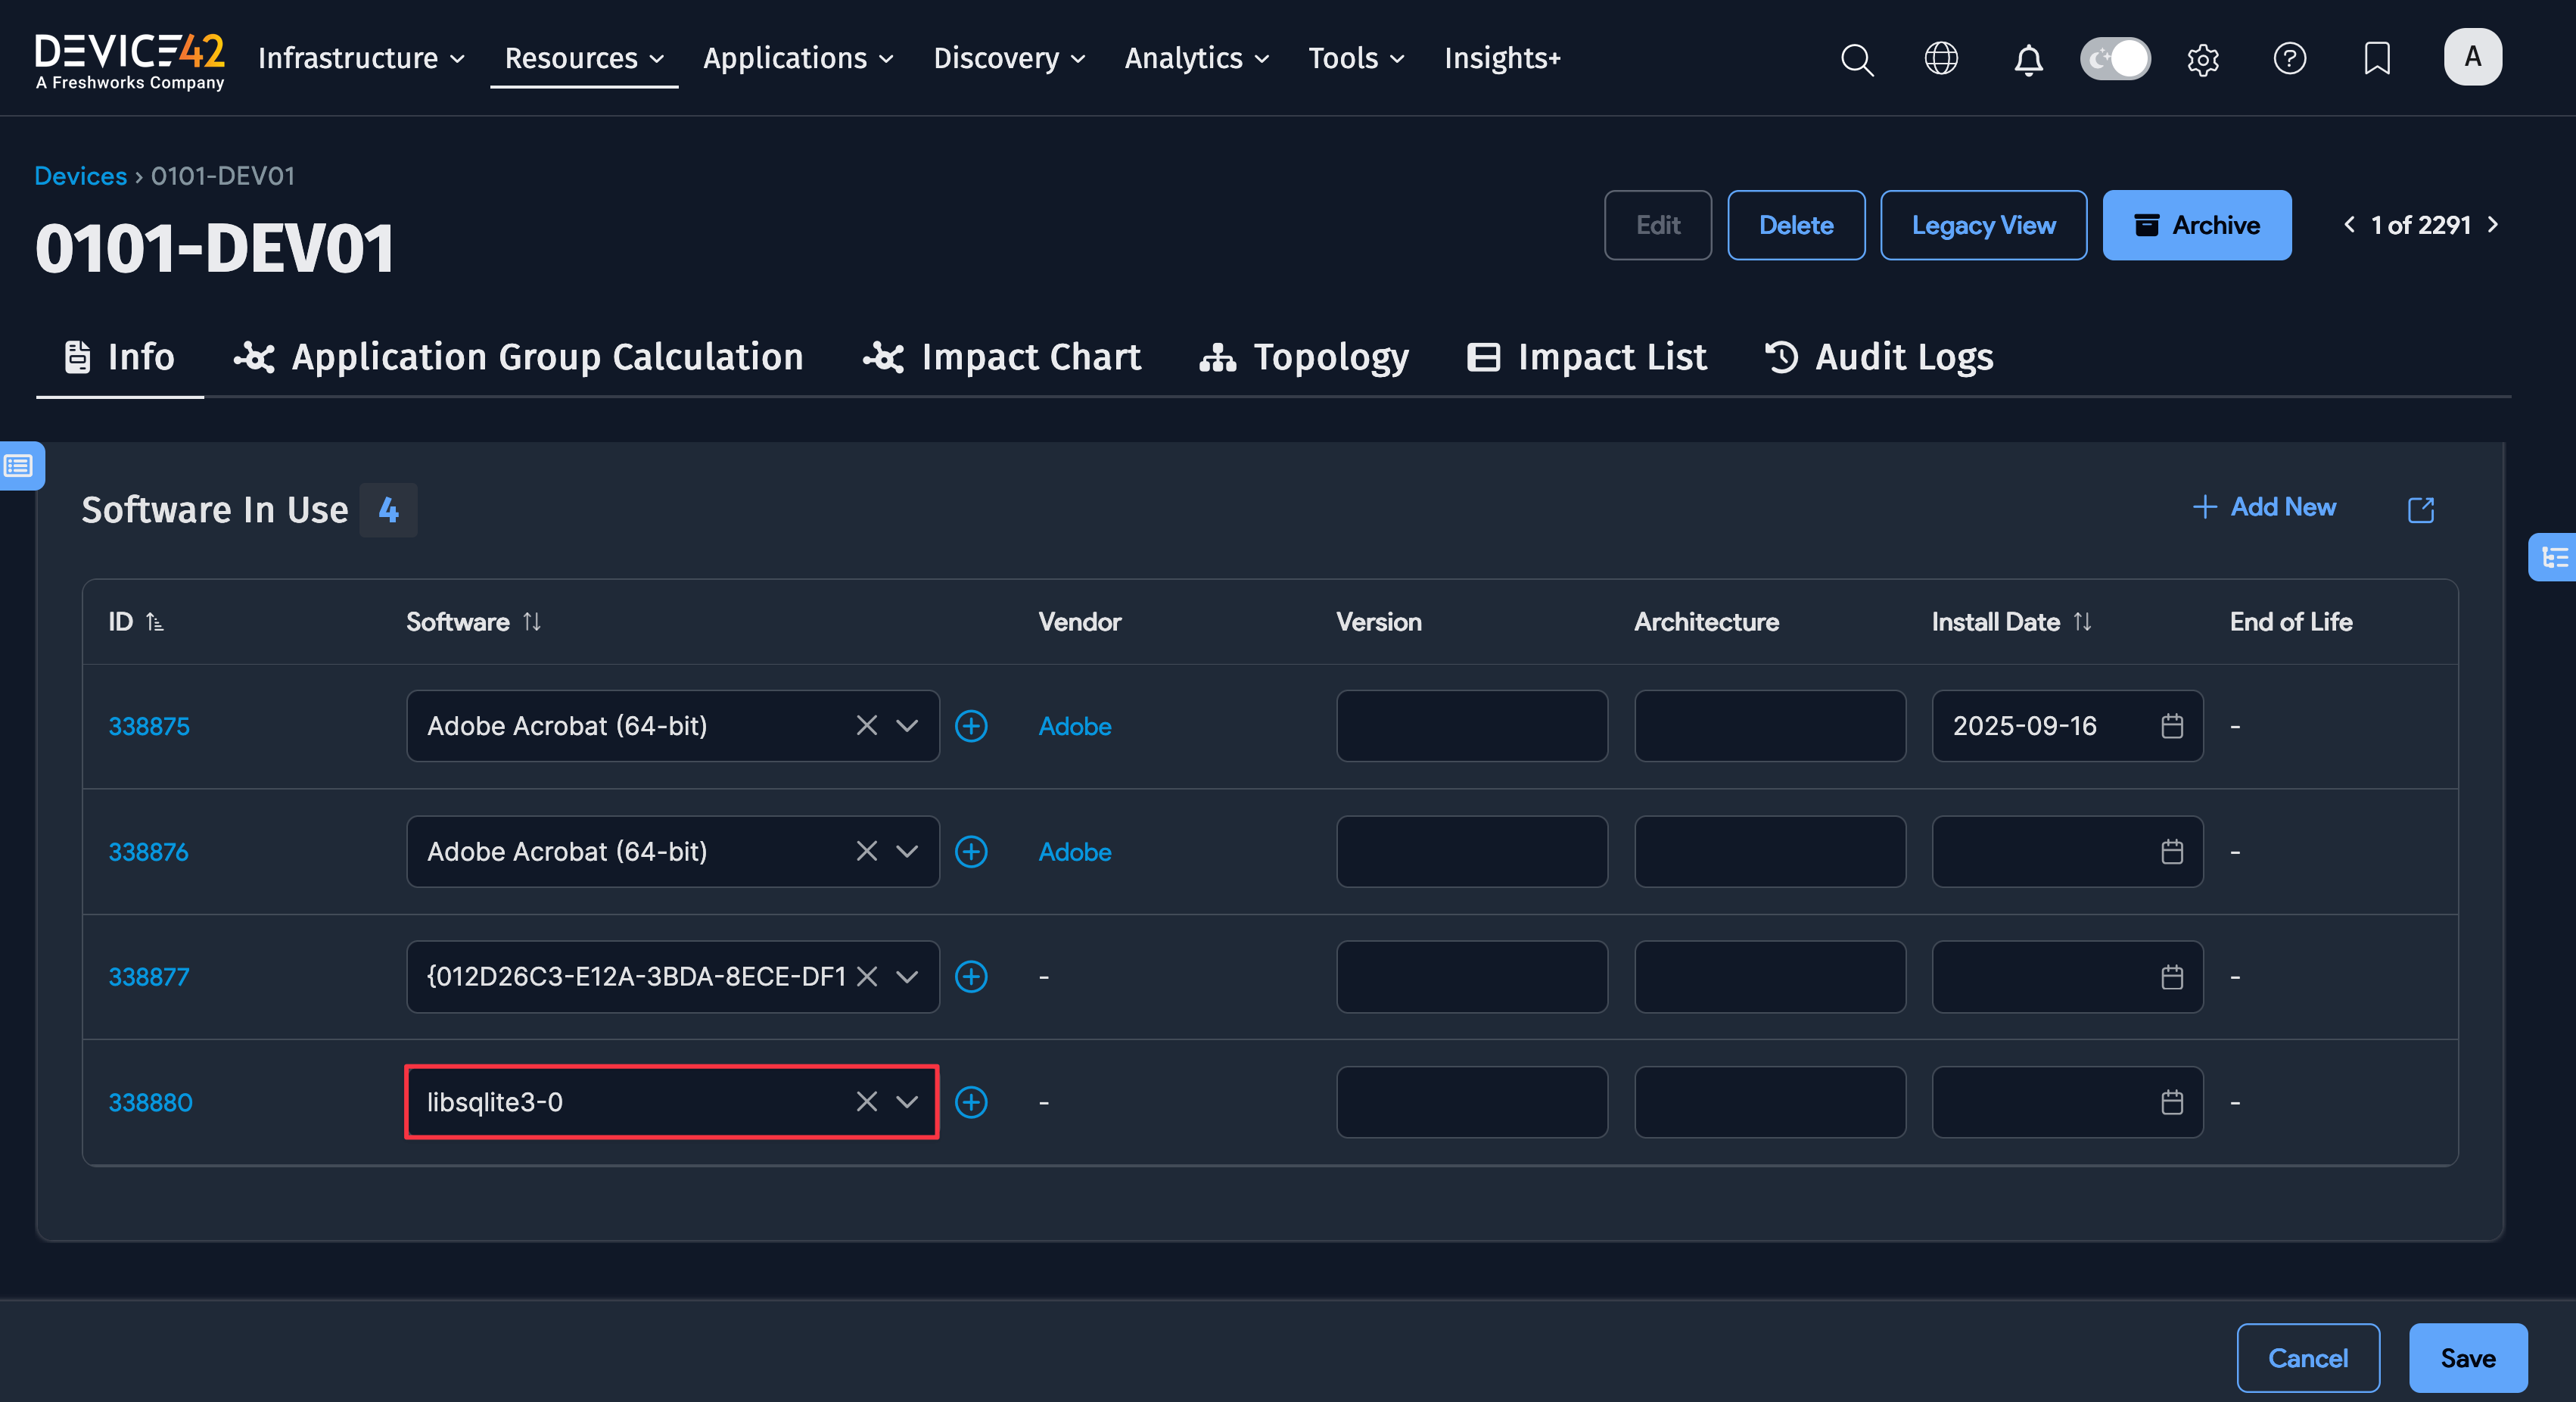
Task: Toggle sort on Software column
Action: click(532, 622)
